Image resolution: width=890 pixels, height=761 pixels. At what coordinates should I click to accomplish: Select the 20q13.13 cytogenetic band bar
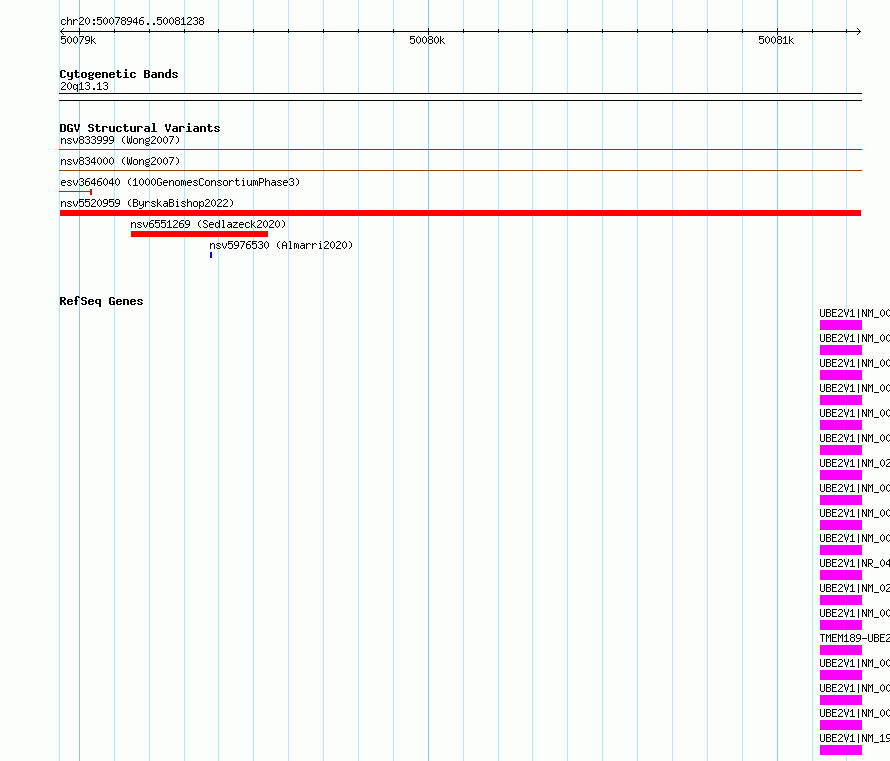point(460,97)
